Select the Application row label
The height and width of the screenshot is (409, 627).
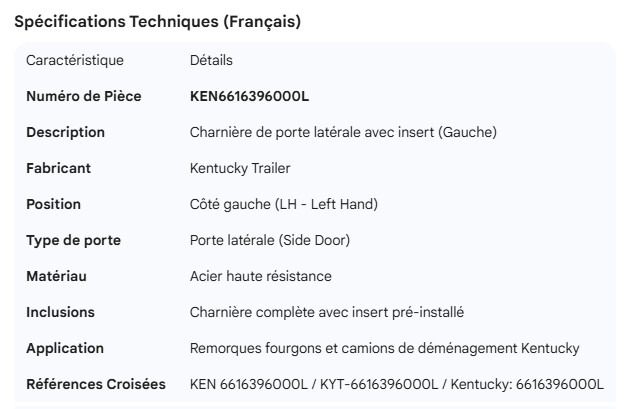click(65, 348)
